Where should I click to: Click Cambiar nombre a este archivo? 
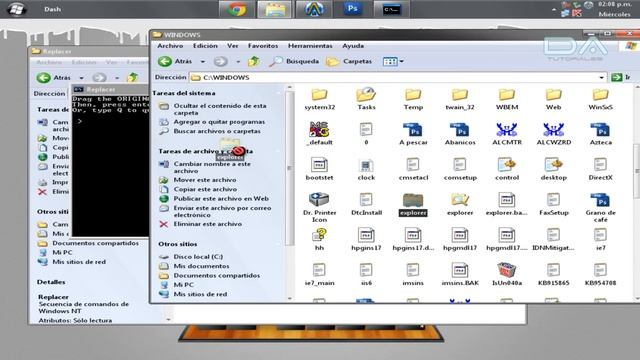coord(212,167)
